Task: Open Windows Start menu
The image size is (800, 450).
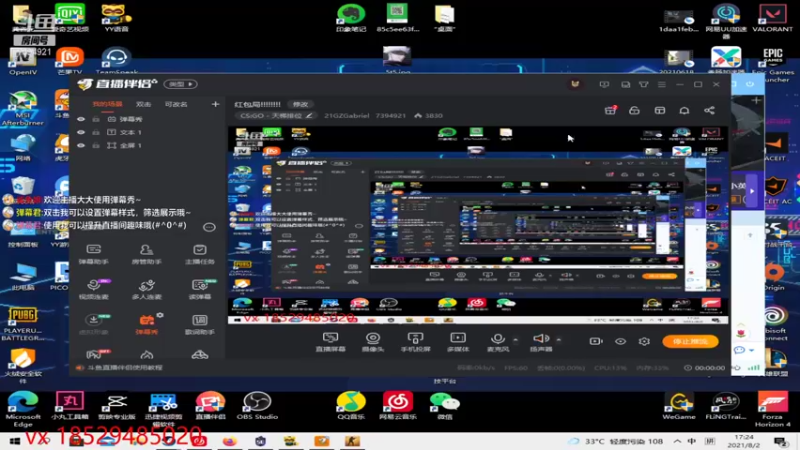Action: coord(14,441)
